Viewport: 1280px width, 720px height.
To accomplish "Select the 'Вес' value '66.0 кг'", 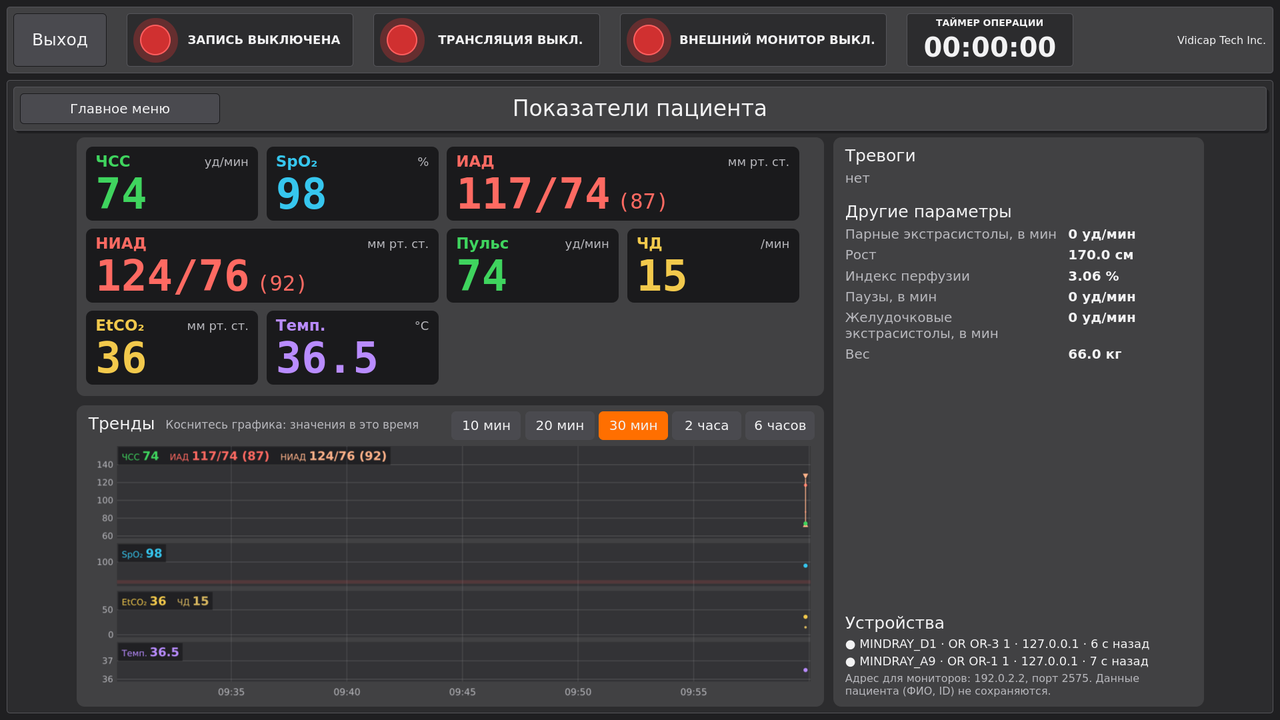I will [1095, 354].
